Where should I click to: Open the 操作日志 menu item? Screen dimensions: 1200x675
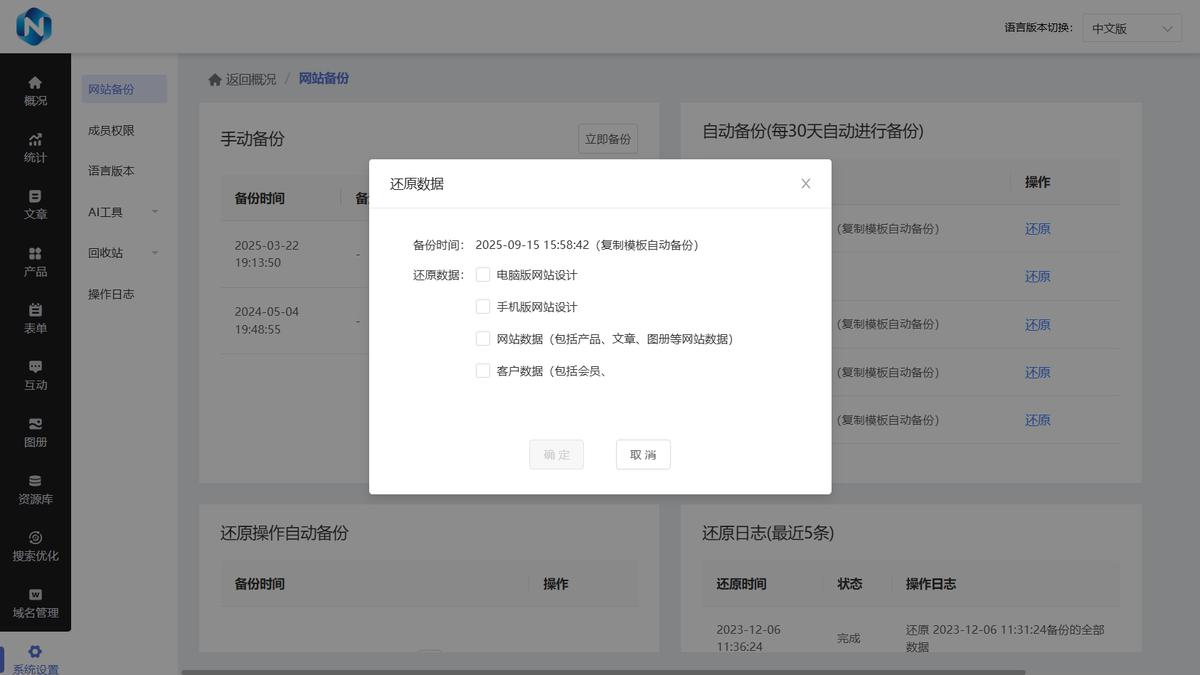pos(110,293)
